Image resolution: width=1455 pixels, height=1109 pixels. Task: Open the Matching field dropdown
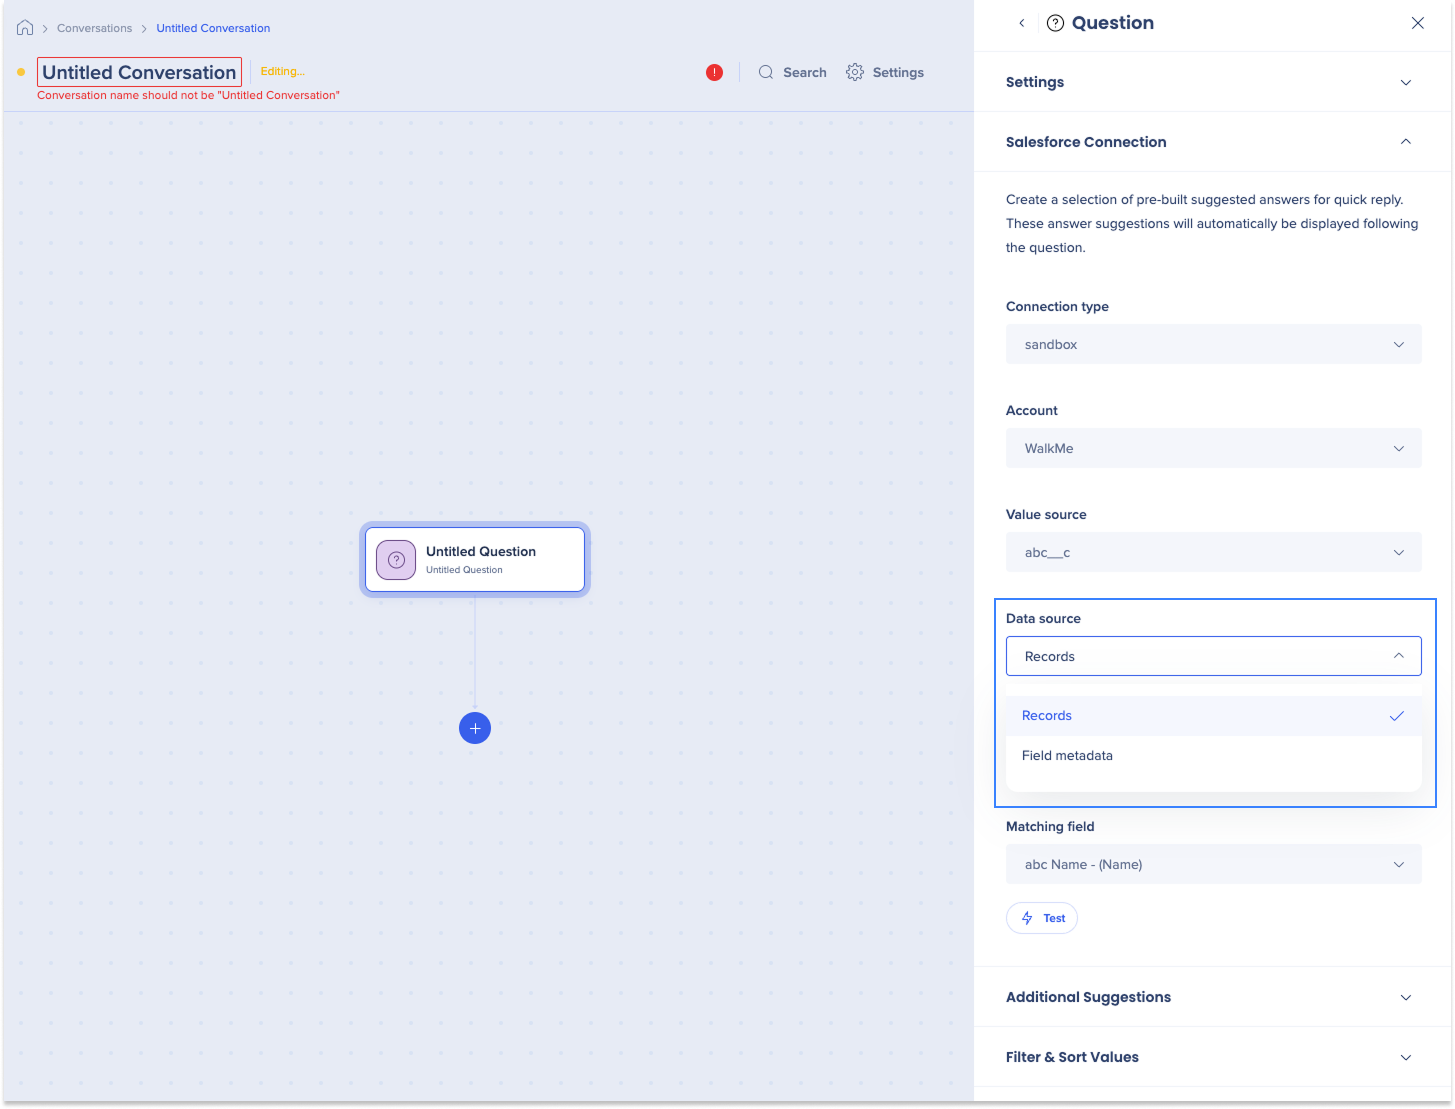1213,864
